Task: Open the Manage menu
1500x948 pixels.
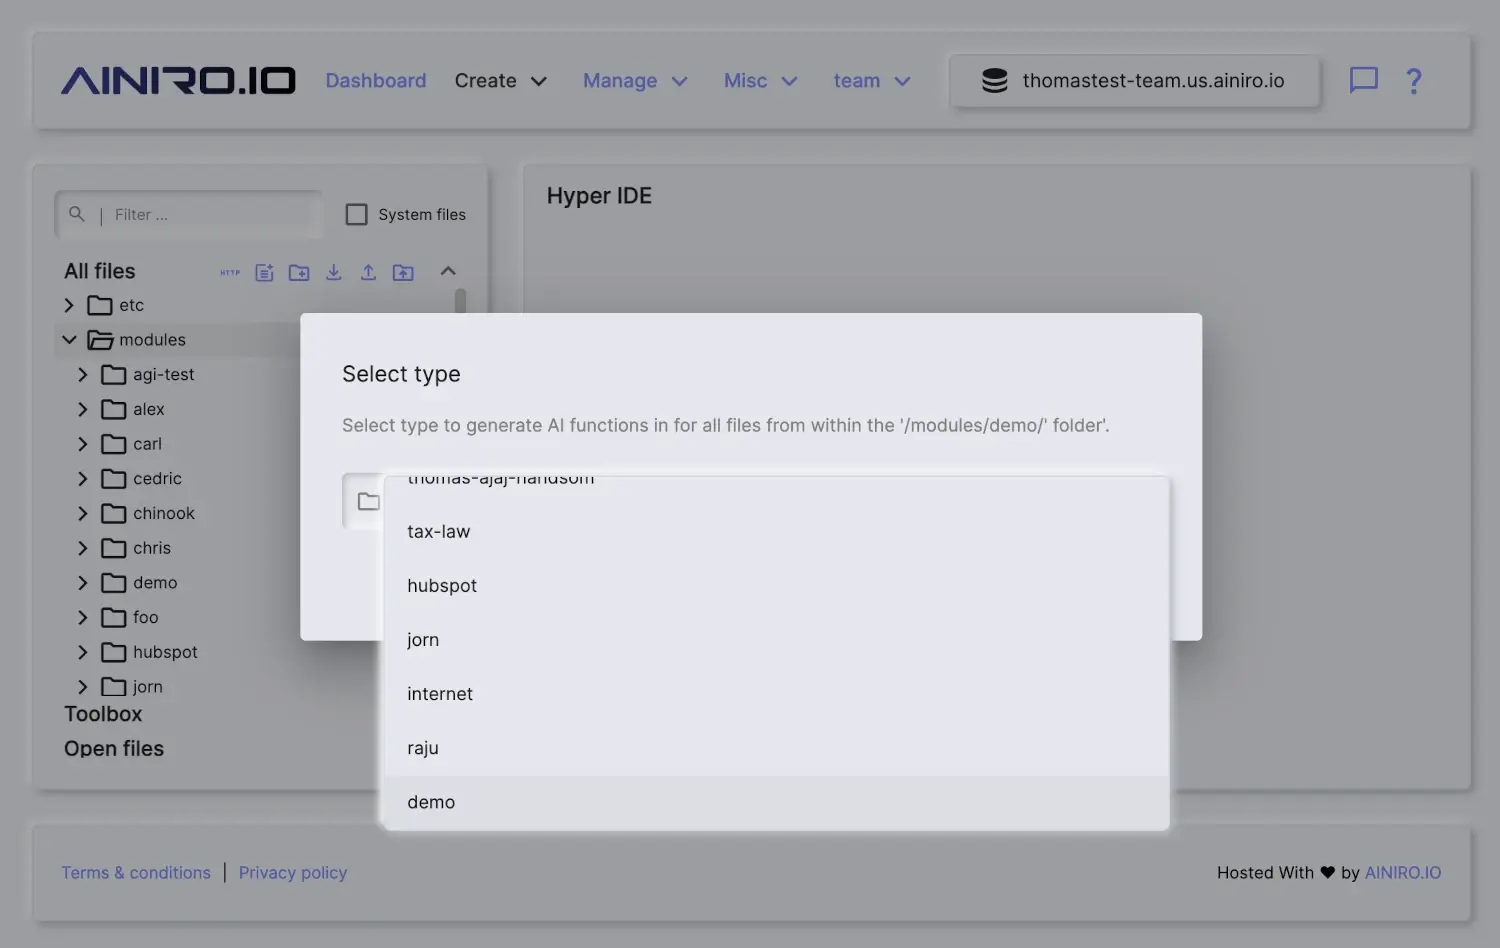Action: 636,81
